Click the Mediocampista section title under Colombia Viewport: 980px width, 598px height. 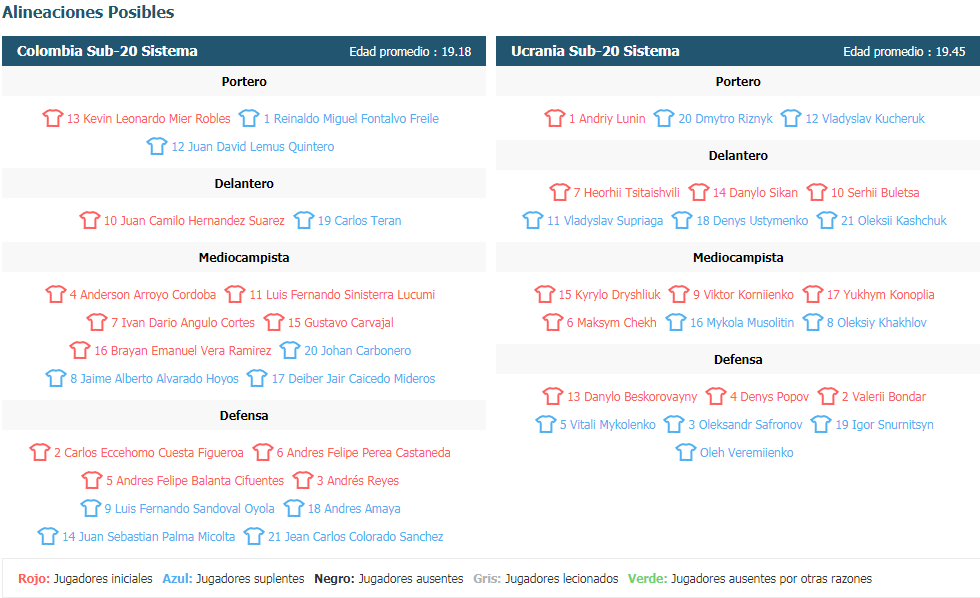click(244, 257)
